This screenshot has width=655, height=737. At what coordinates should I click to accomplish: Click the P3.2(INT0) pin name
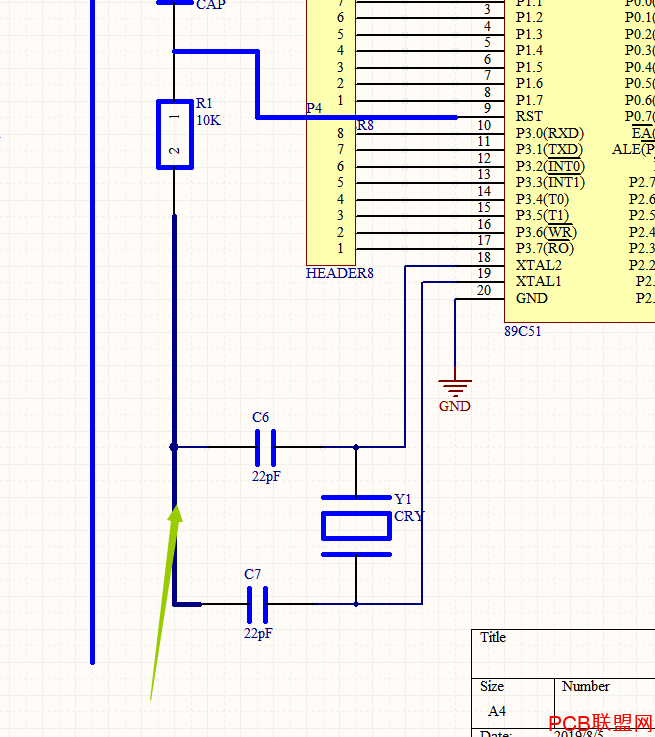[x=550, y=166]
